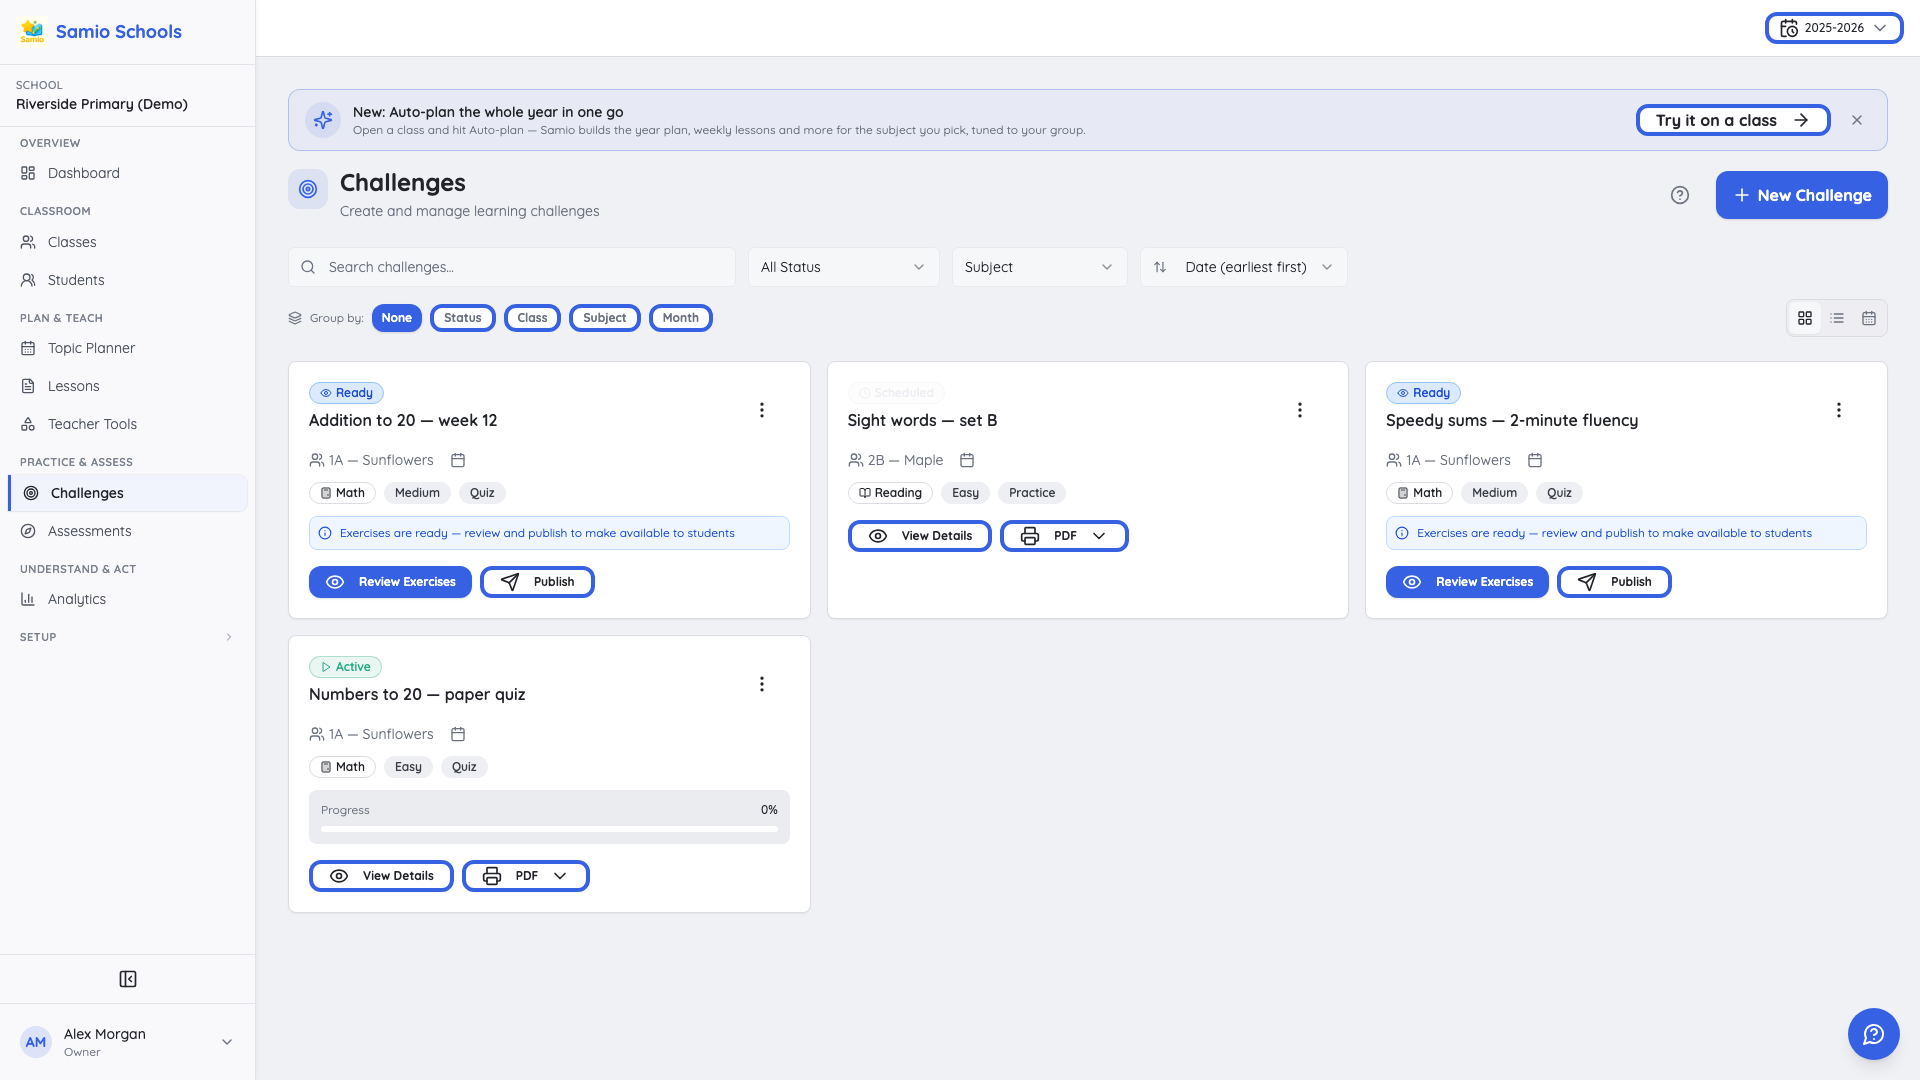Switch to list view
This screenshot has height=1080, width=1920.
[1837, 318]
